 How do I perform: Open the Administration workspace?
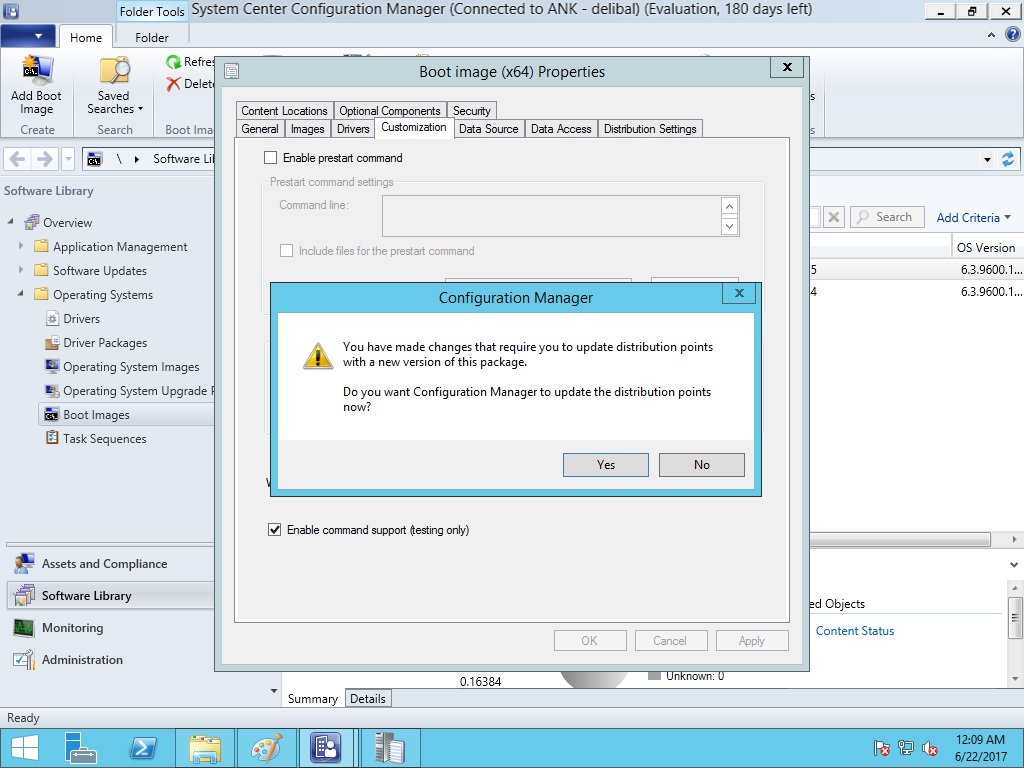coord(82,660)
